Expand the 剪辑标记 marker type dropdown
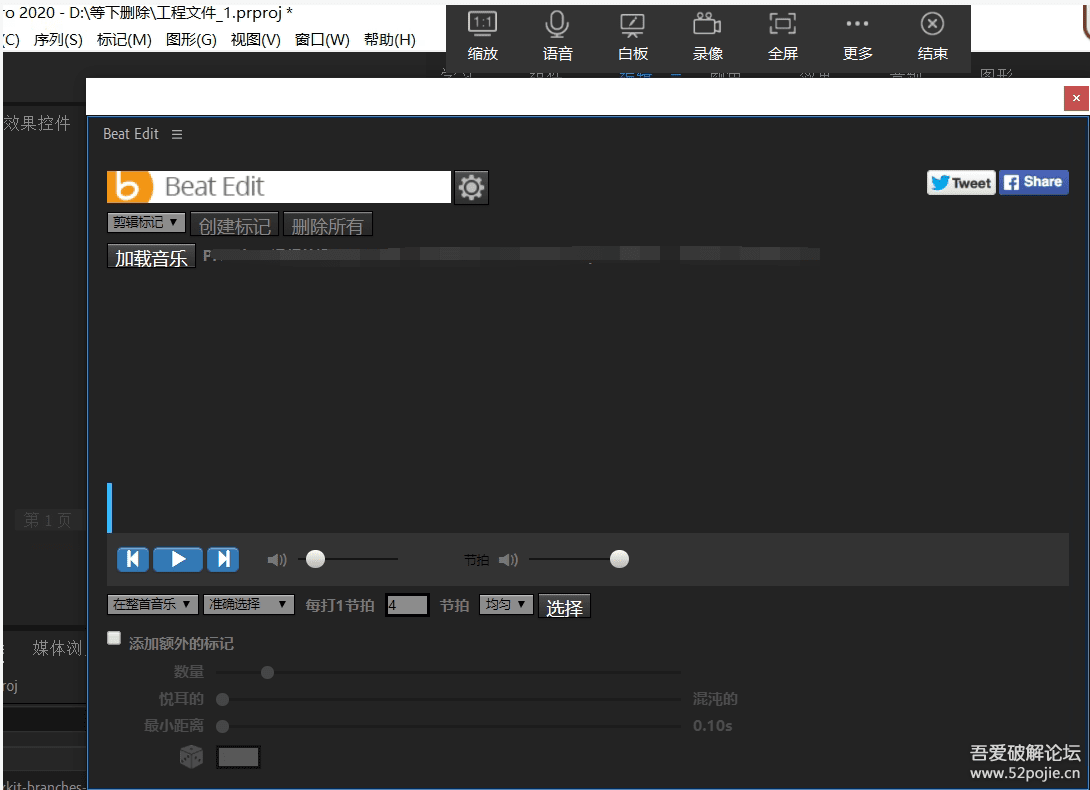Image resolution: width=1090 pixels, height=790 pixels. (146, 222)
